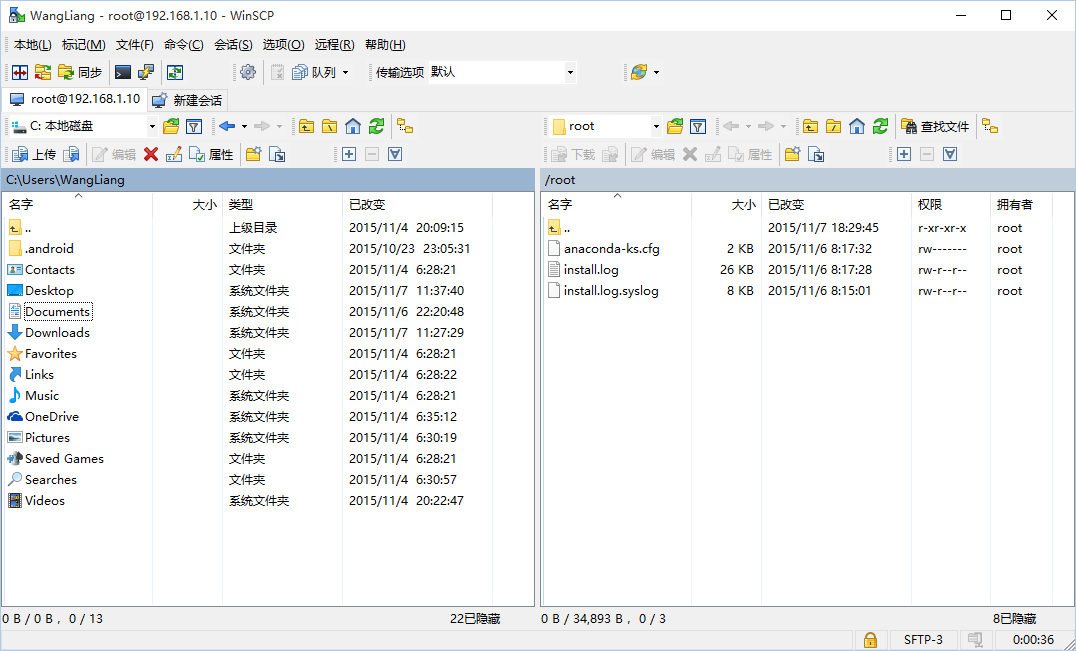Toggle the remote directory tree icon
This screenshot has height=651, width=1076.
(x=990, y=126)
